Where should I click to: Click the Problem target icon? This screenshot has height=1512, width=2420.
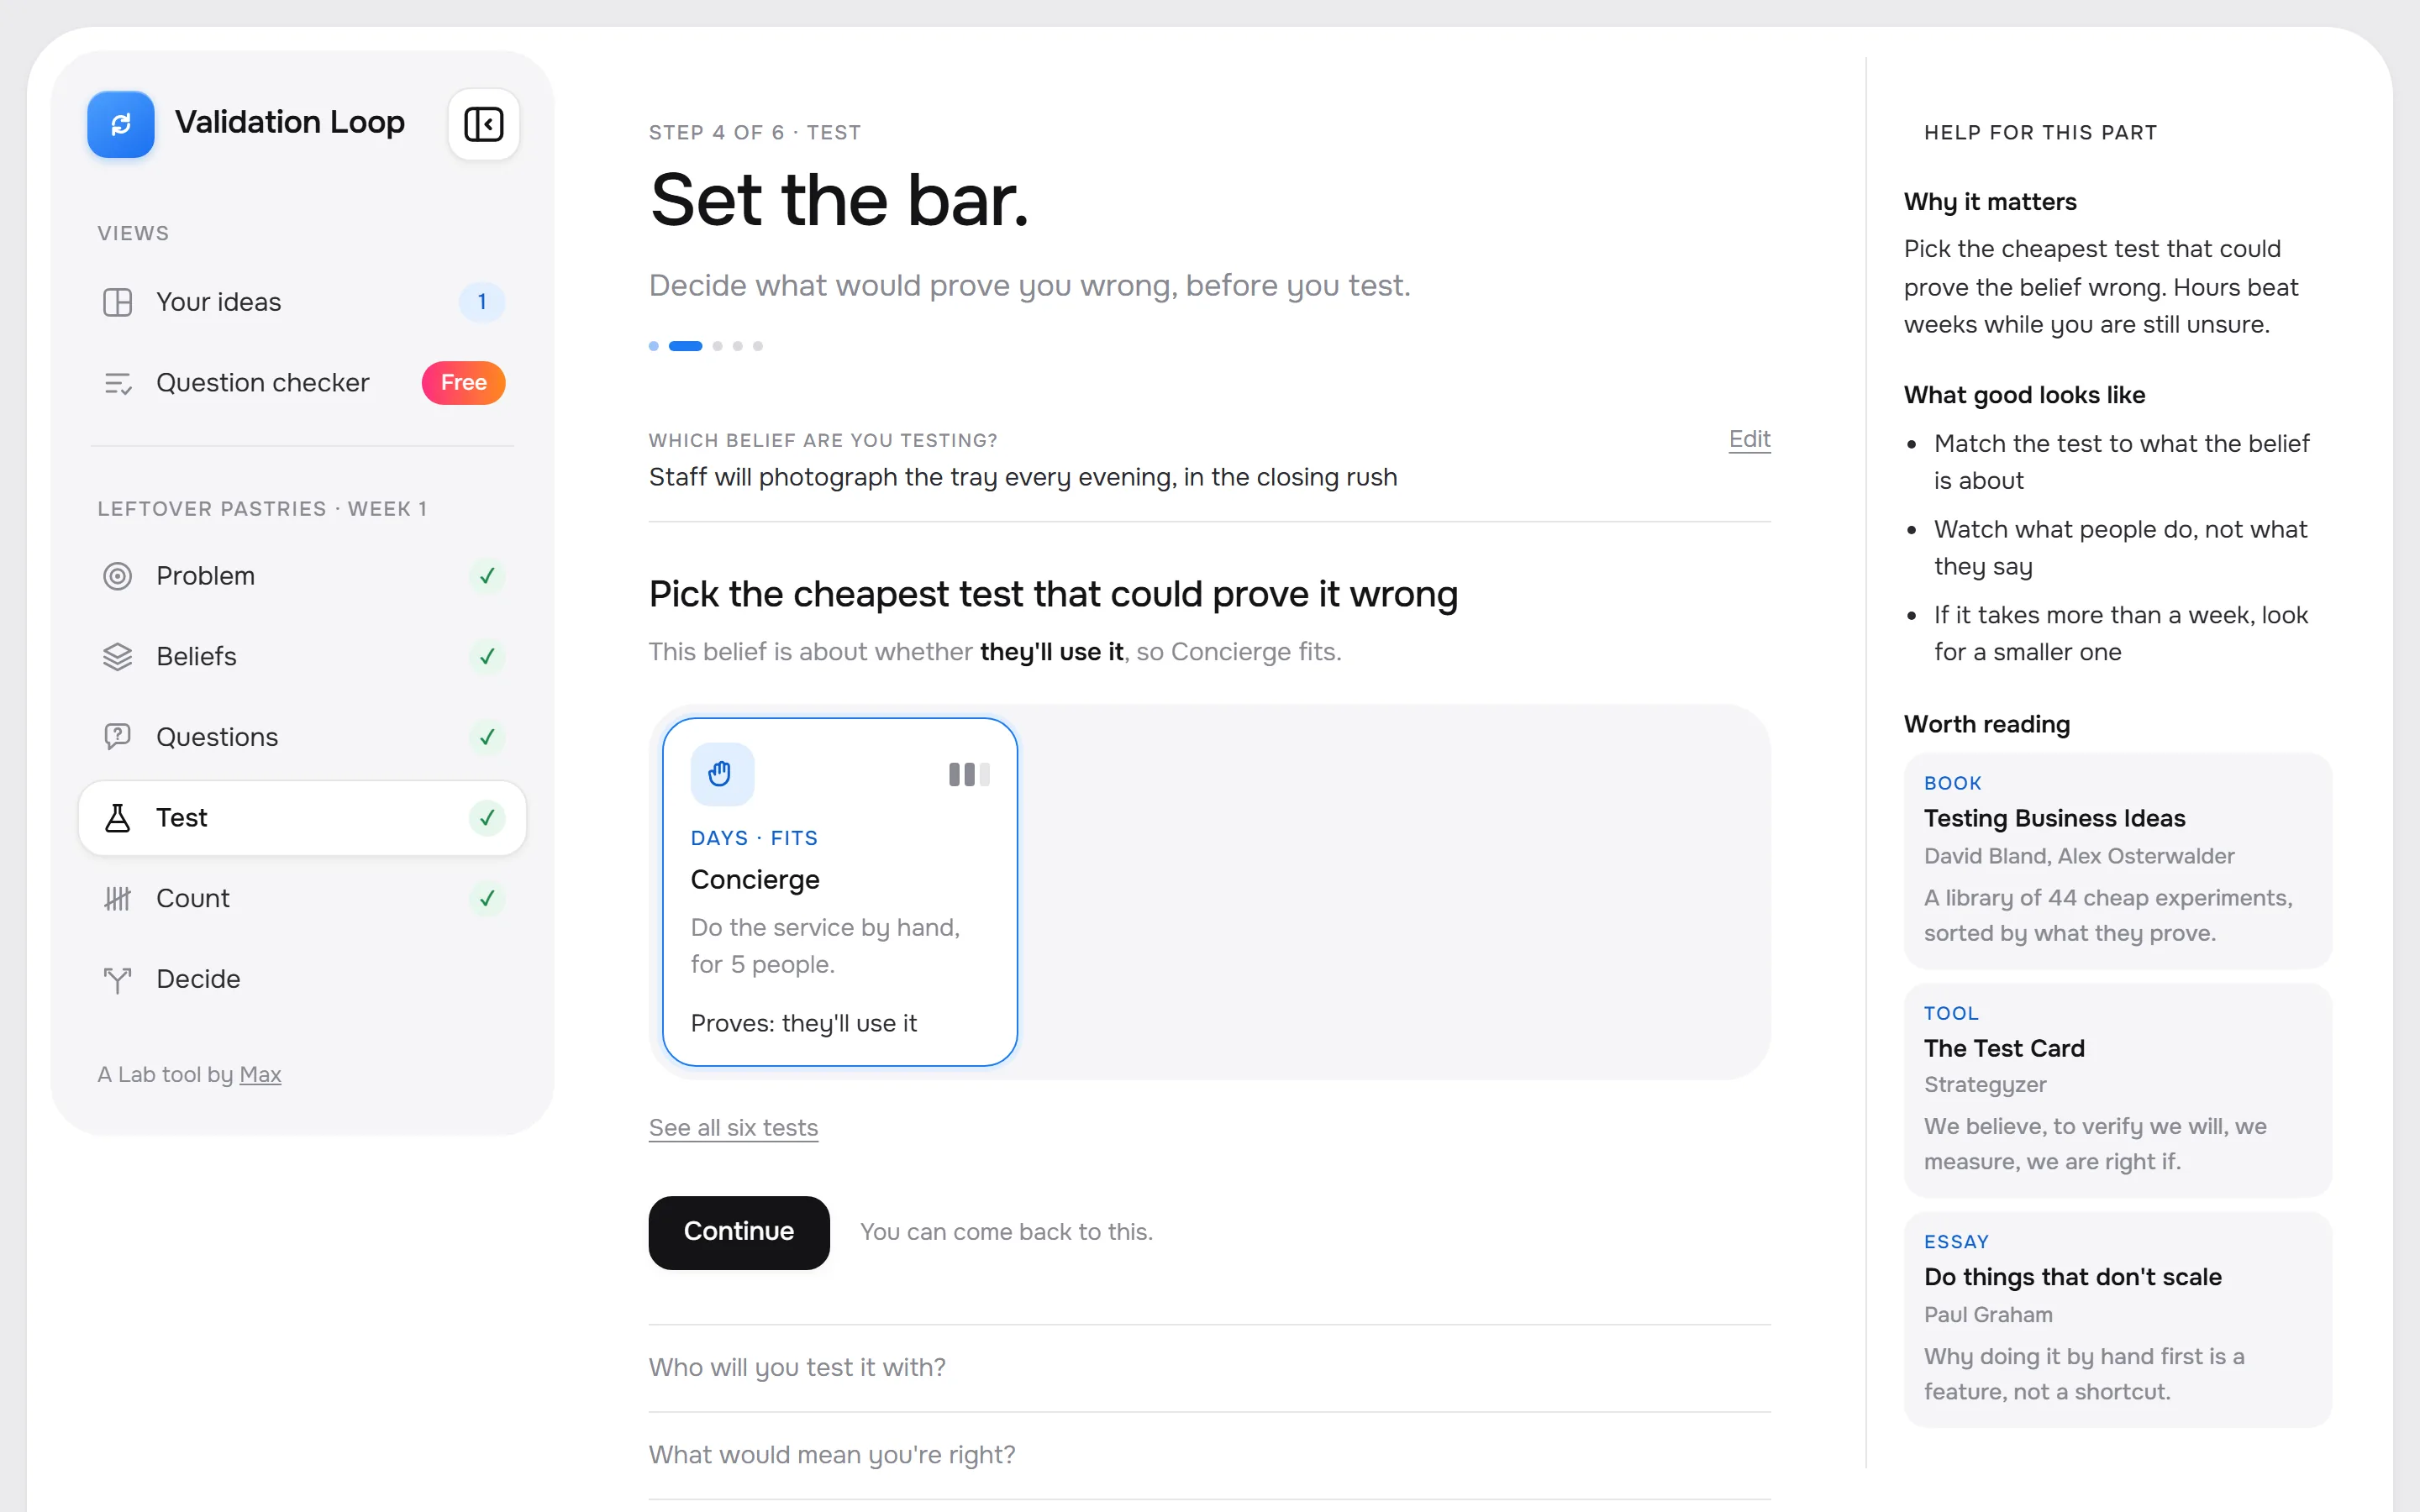coord(118,576)
